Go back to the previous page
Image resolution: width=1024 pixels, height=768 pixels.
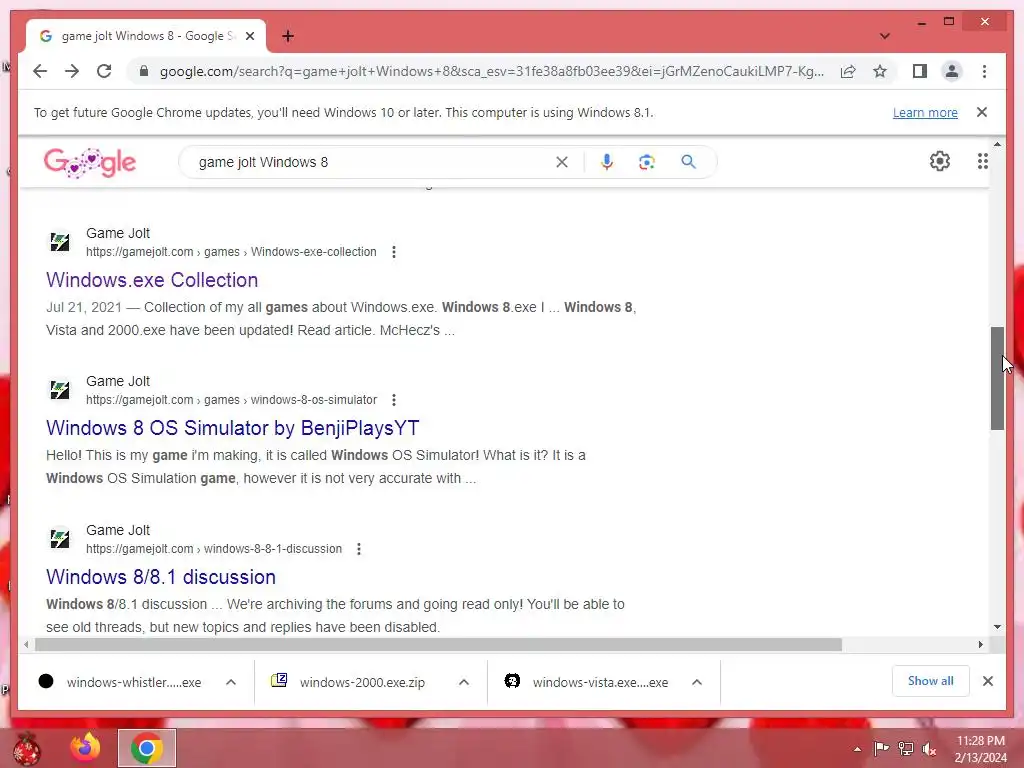[40, 71]
